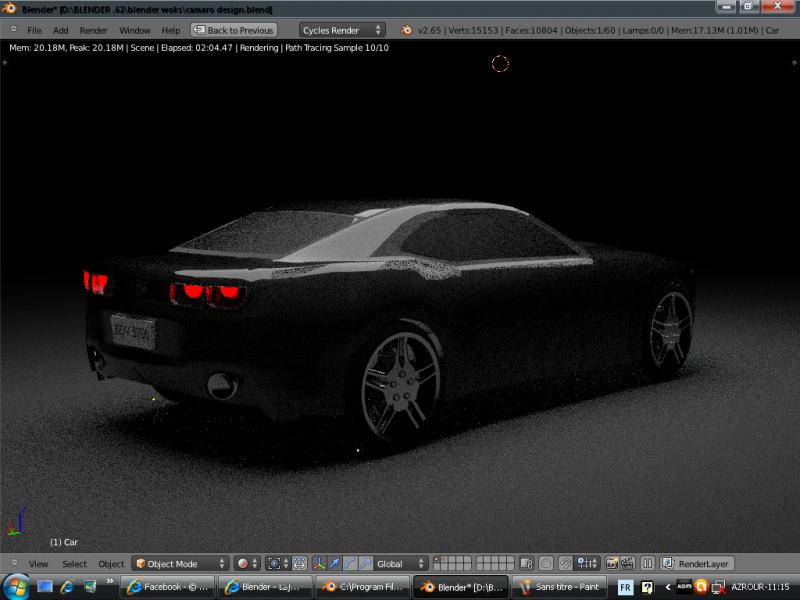Click the third quick launch icon
The width and height of the screenshot is (800, 600).
coord(90,587)
